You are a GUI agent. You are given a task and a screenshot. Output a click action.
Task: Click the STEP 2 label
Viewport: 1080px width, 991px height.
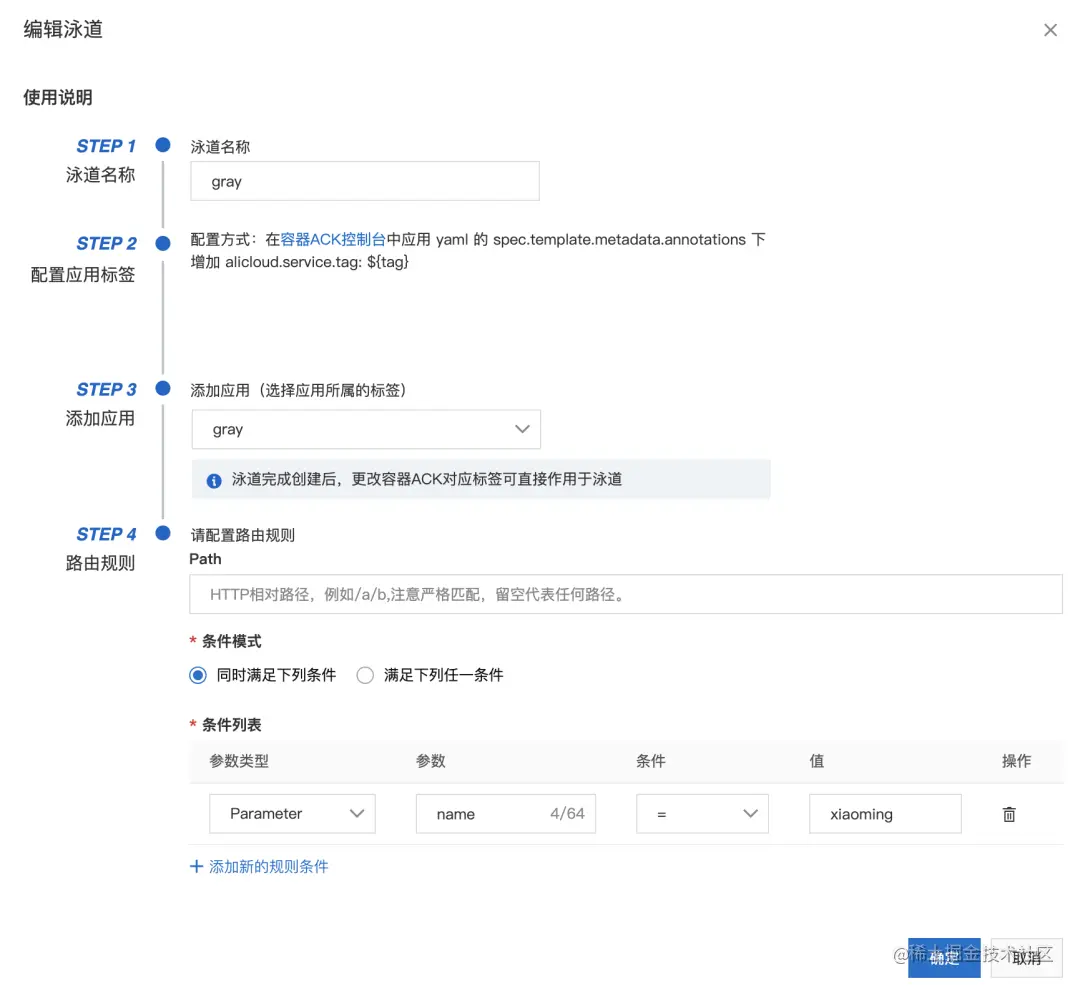106,243
